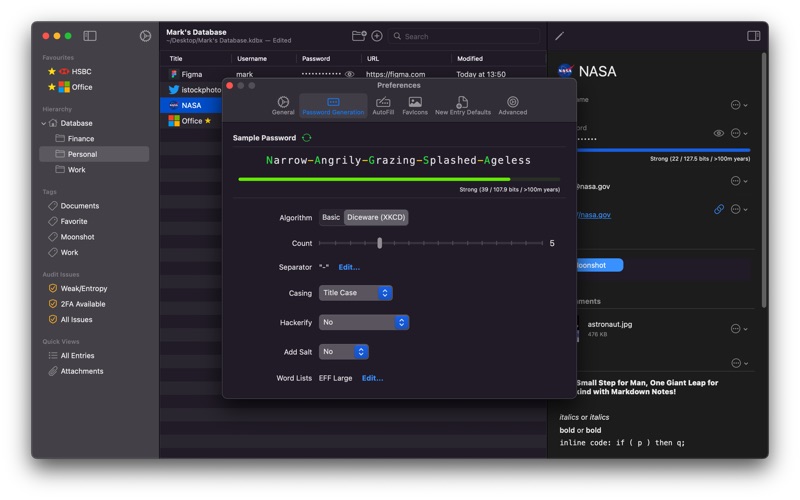
Task: Click the Moonshot tag pill
Action: [x=599, y=265]
